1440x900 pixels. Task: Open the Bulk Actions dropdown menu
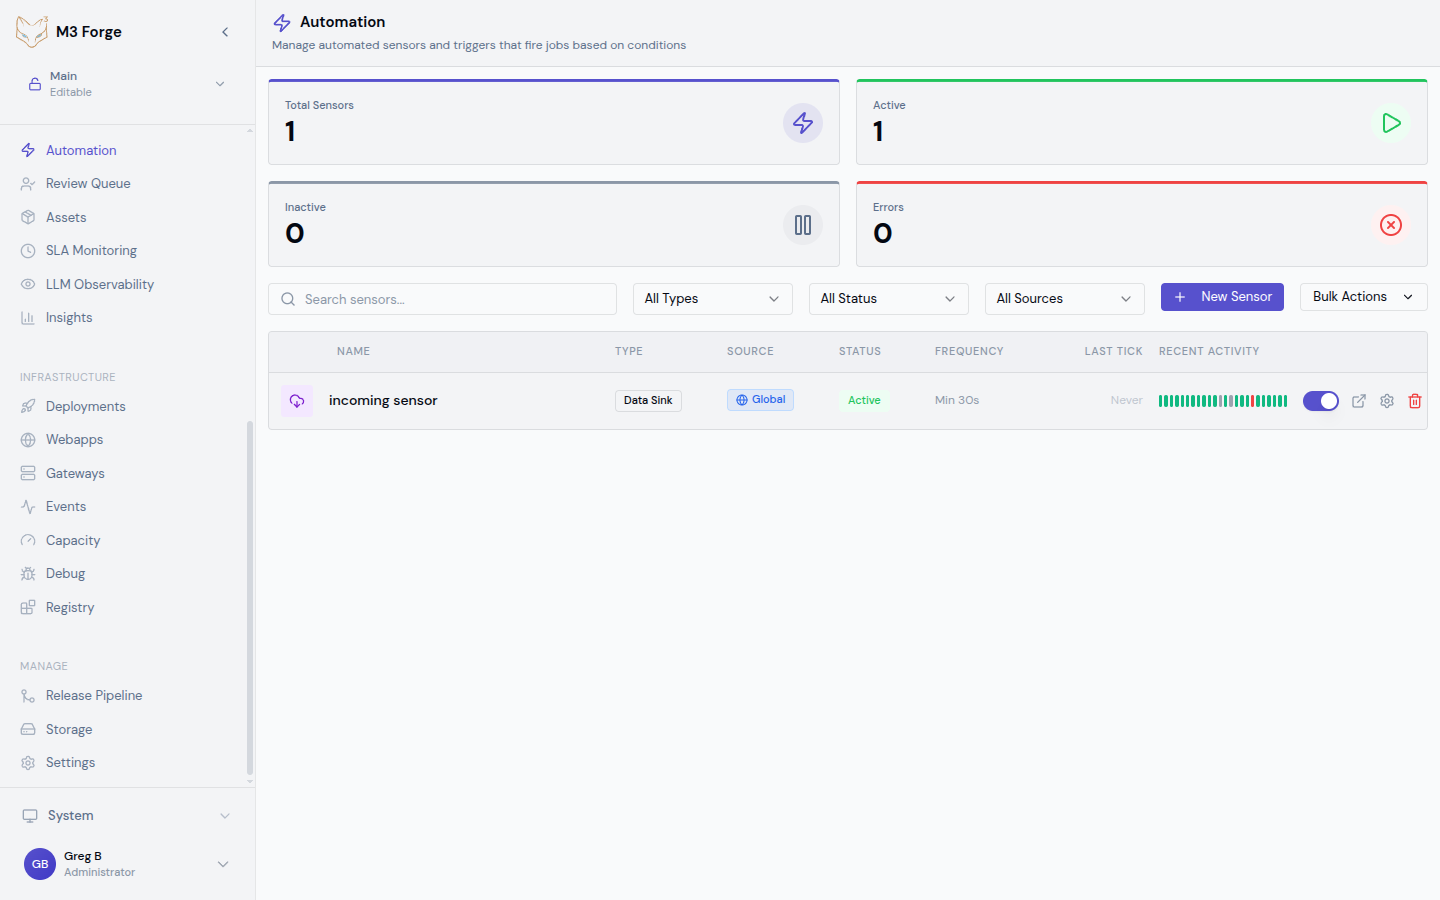pos(1362,297)
